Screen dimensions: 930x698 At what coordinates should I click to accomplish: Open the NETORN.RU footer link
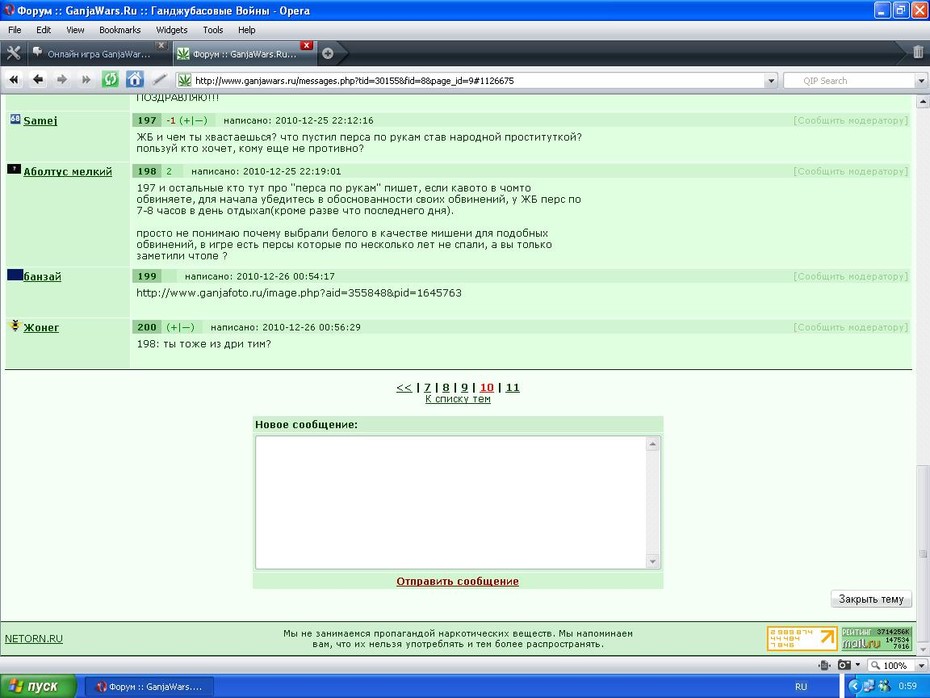34,639
